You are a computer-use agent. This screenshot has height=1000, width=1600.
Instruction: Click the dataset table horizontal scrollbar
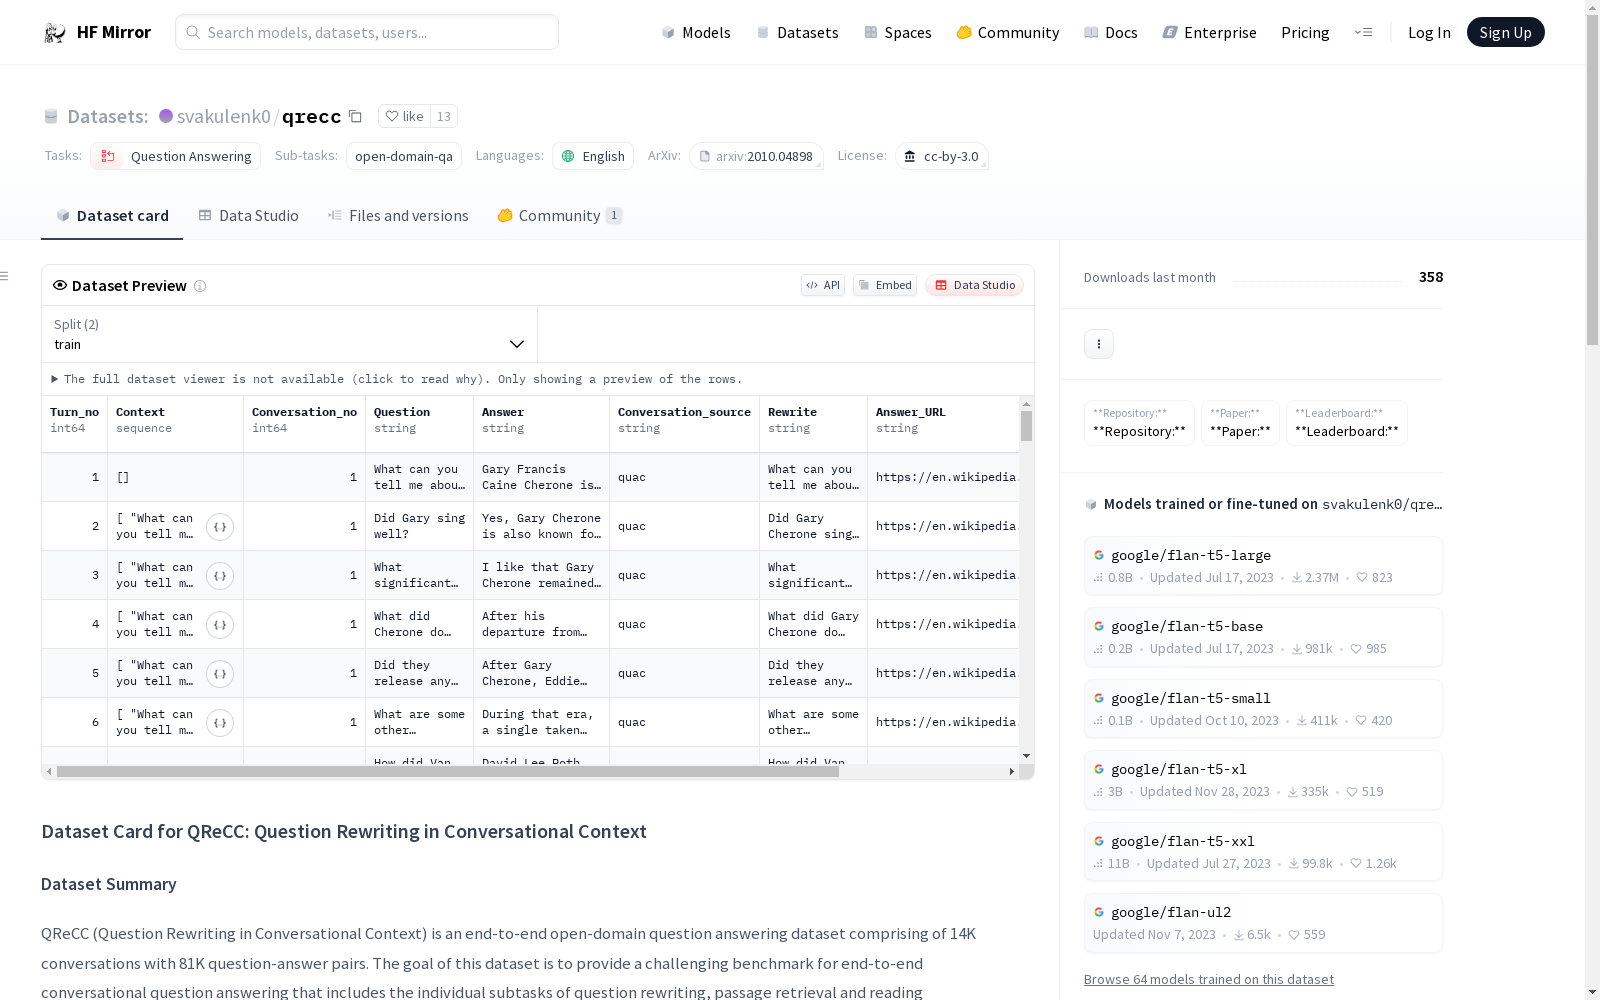(x=448, y=772)
